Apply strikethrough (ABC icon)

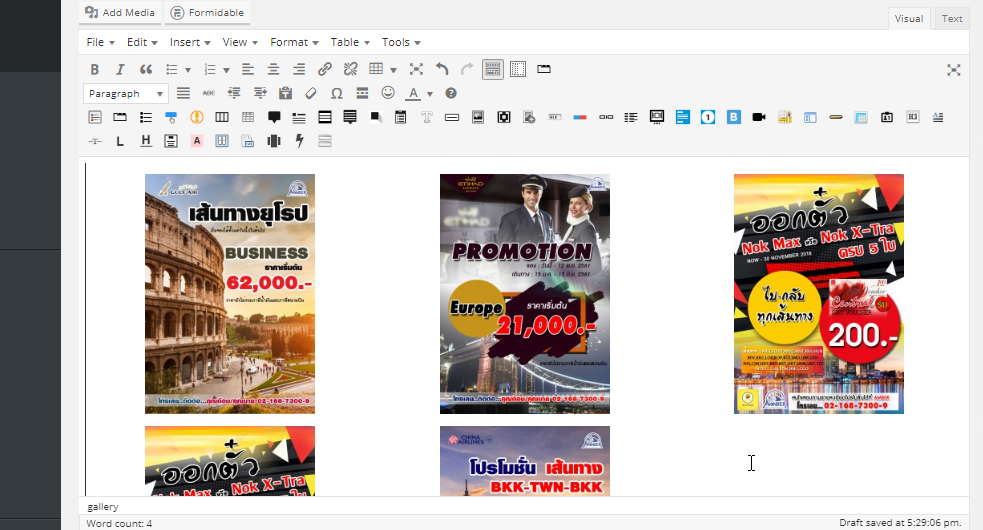pos(209,93)
